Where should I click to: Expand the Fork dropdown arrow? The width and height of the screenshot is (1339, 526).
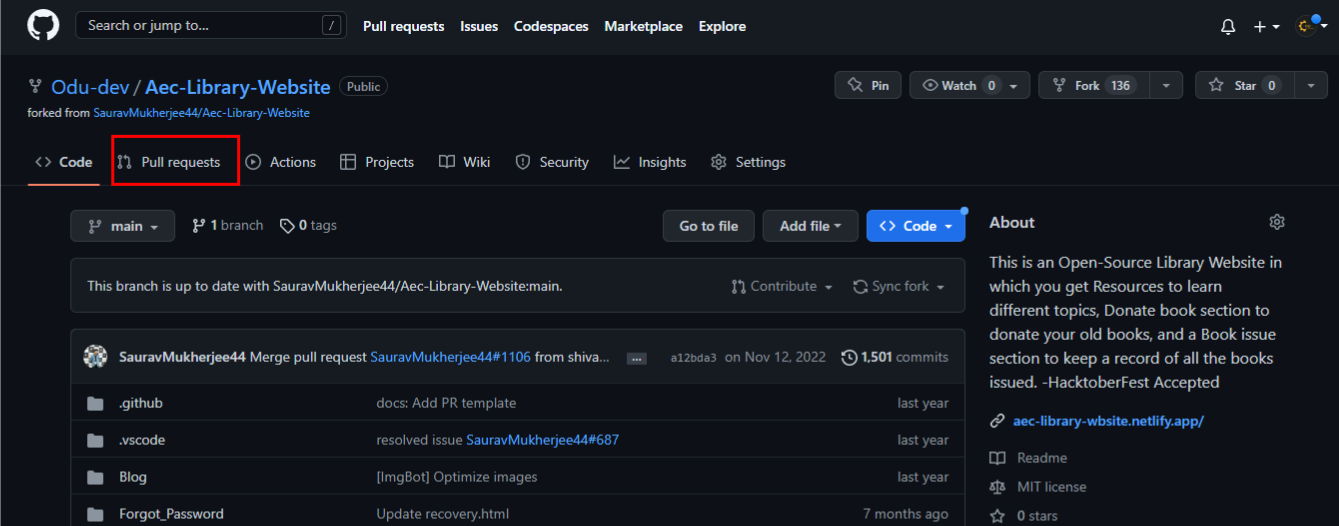tap(1166, 86)
